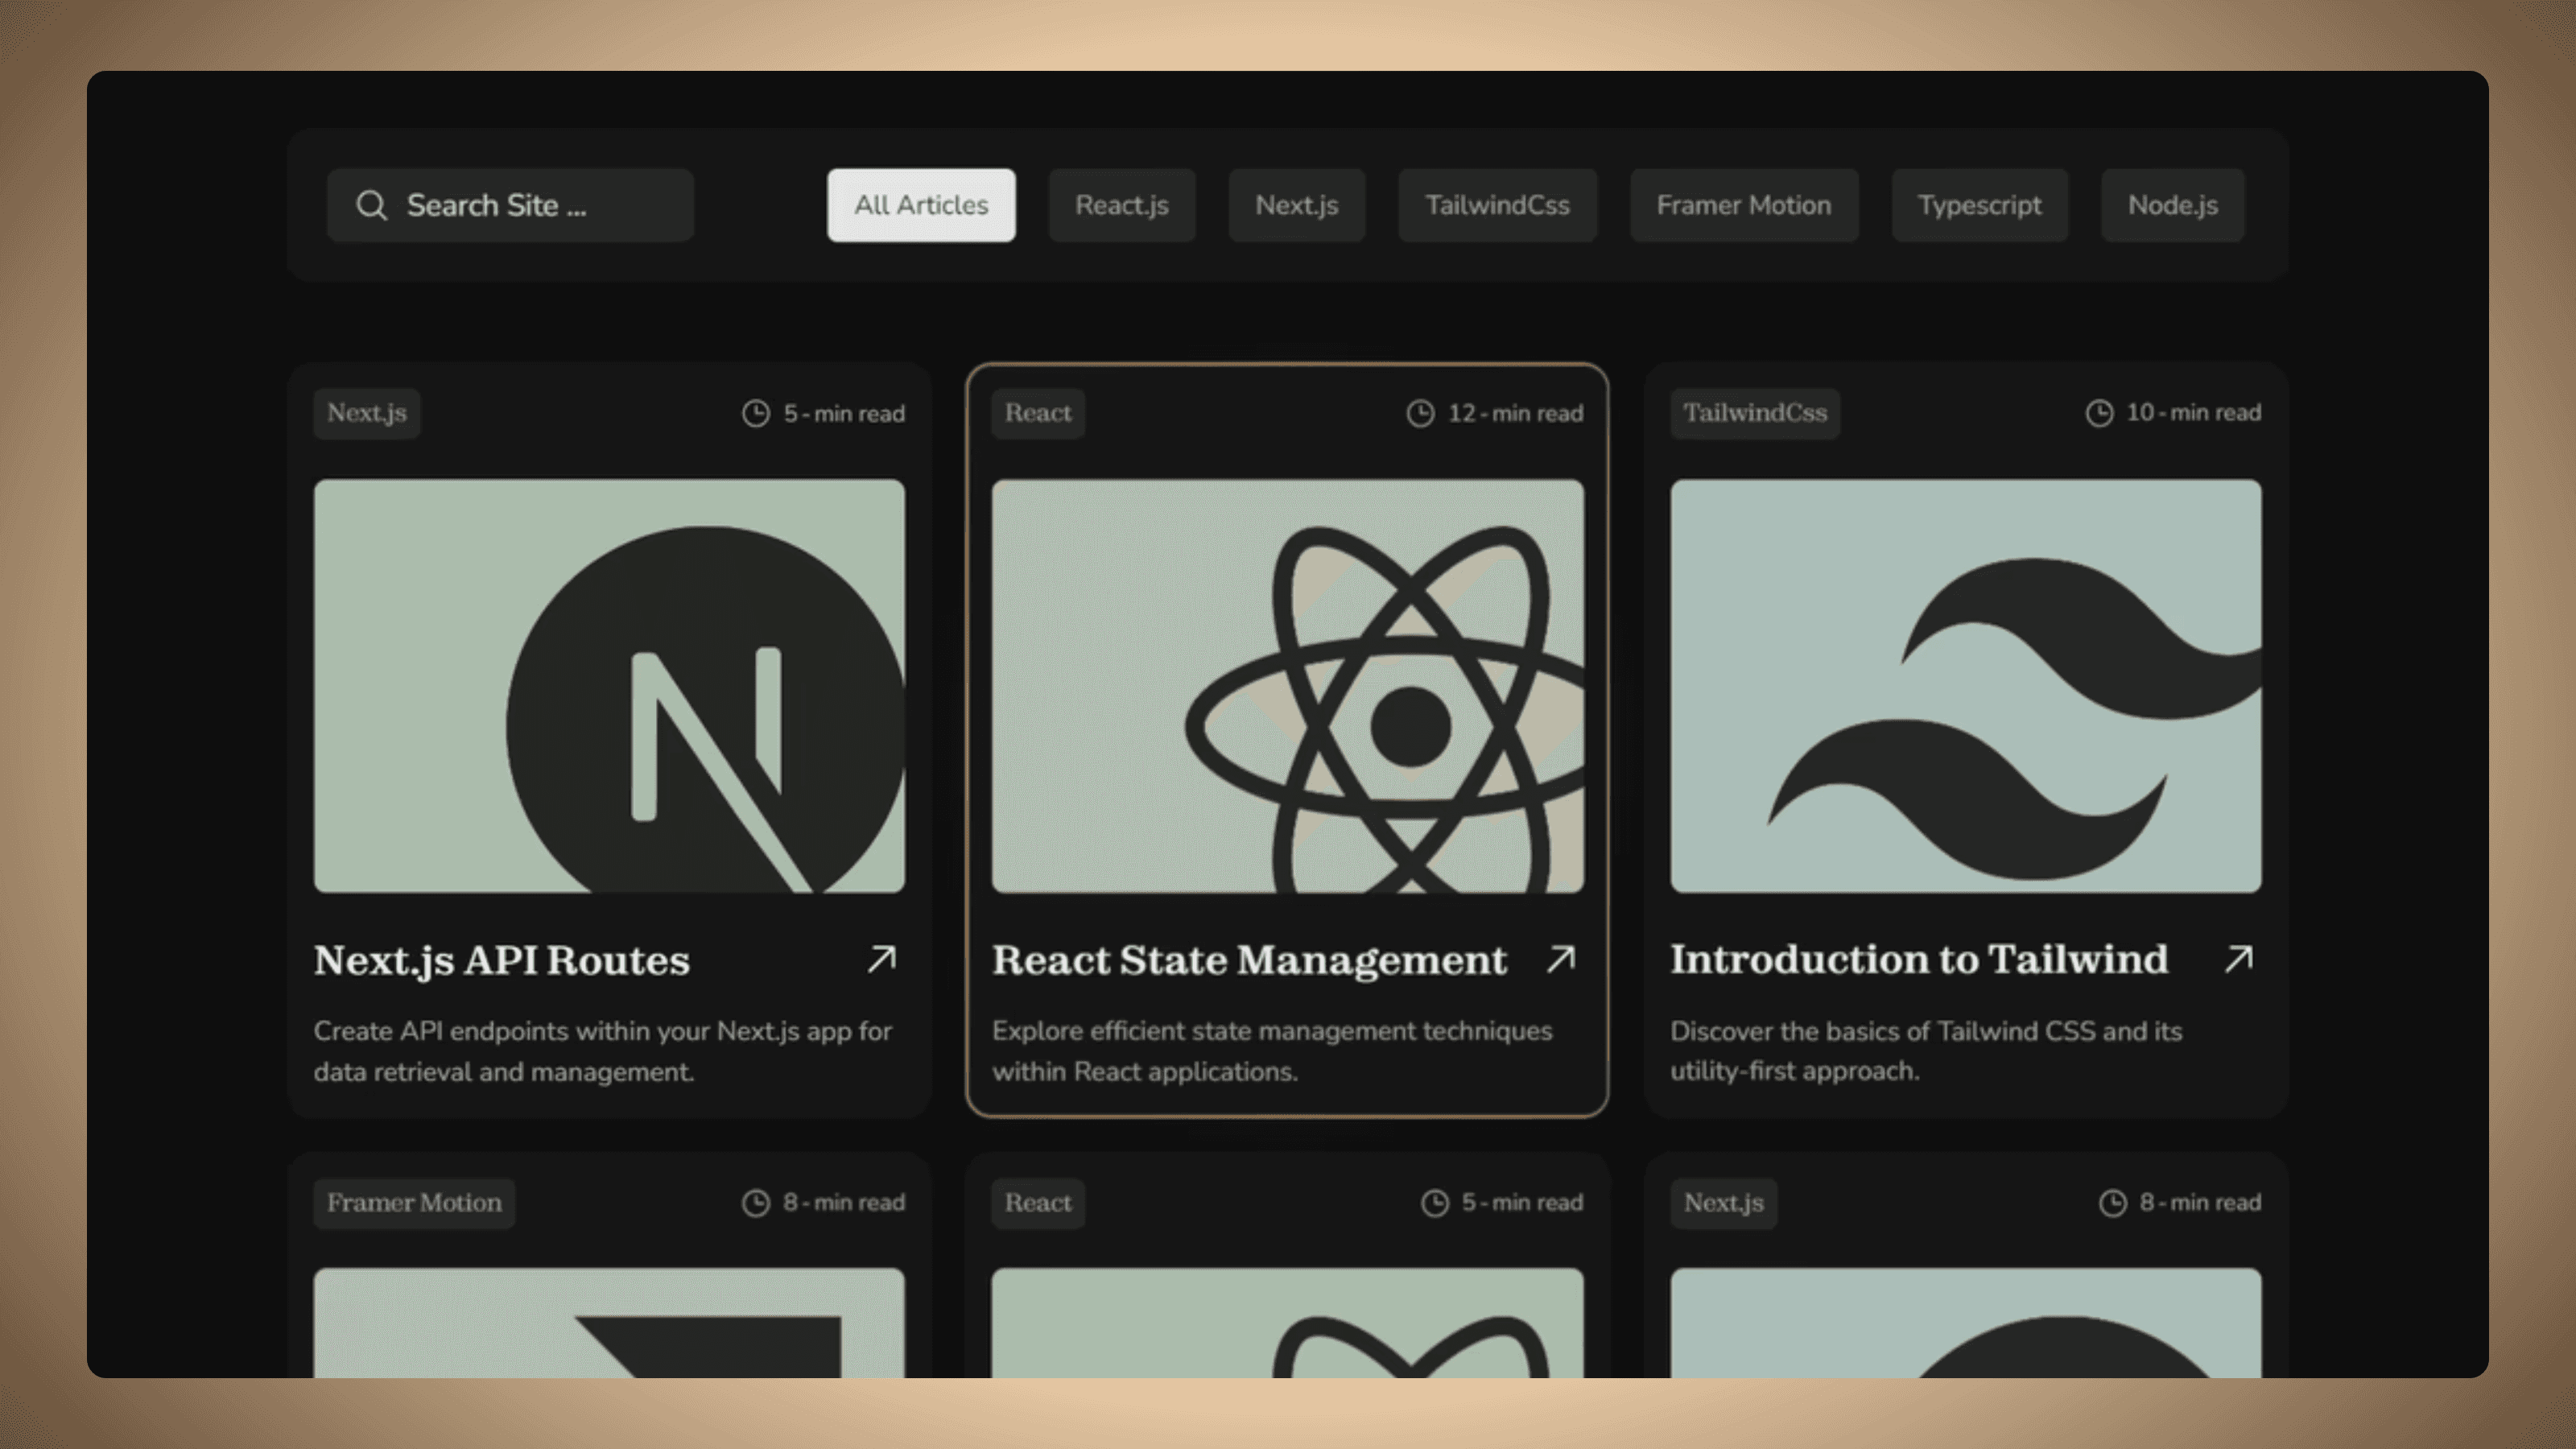Click the search magnifier icon
This screenshot has width=2576, height=1449.
[371, 206]
